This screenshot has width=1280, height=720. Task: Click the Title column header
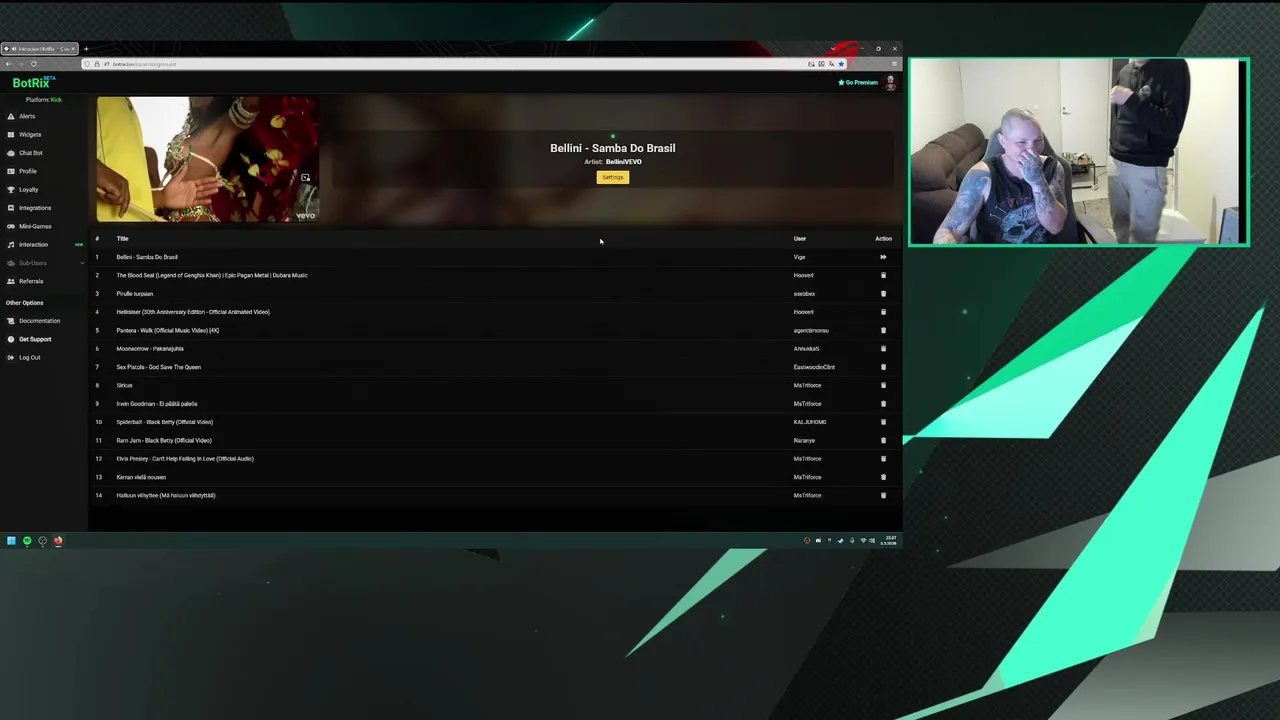coord(122,239)
